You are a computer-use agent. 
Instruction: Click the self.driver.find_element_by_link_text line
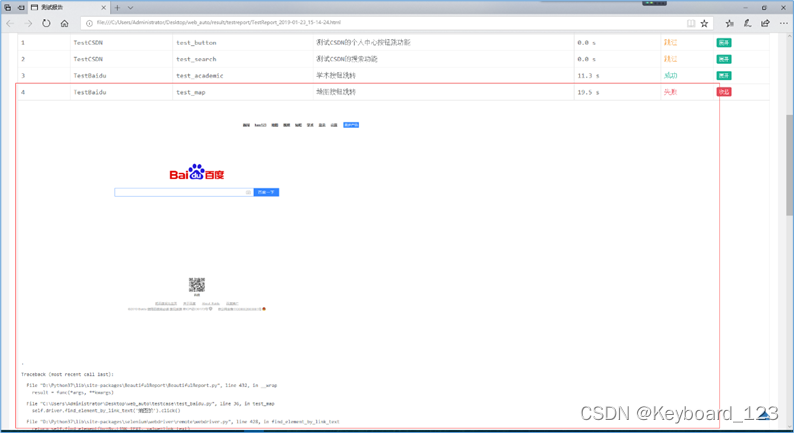(x=105, y=411)
